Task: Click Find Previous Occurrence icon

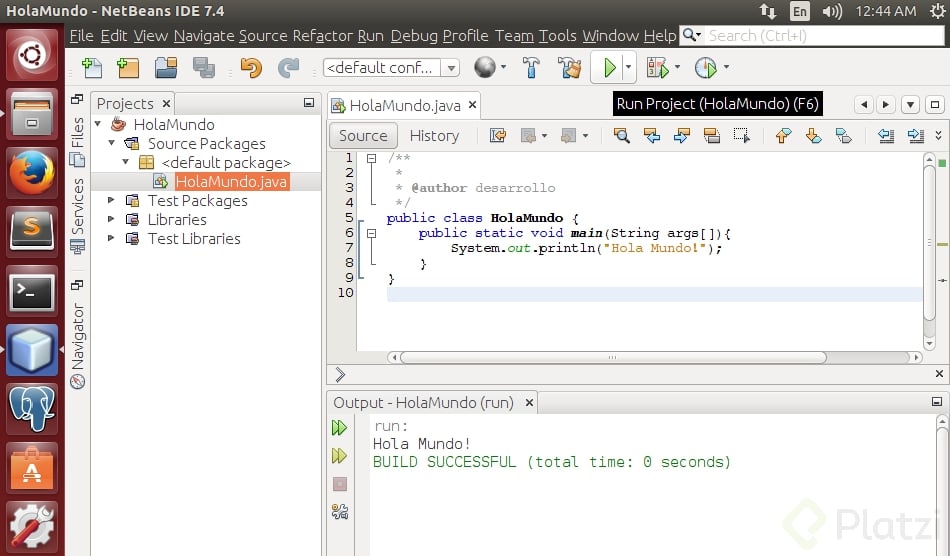Action: [652, 136]
